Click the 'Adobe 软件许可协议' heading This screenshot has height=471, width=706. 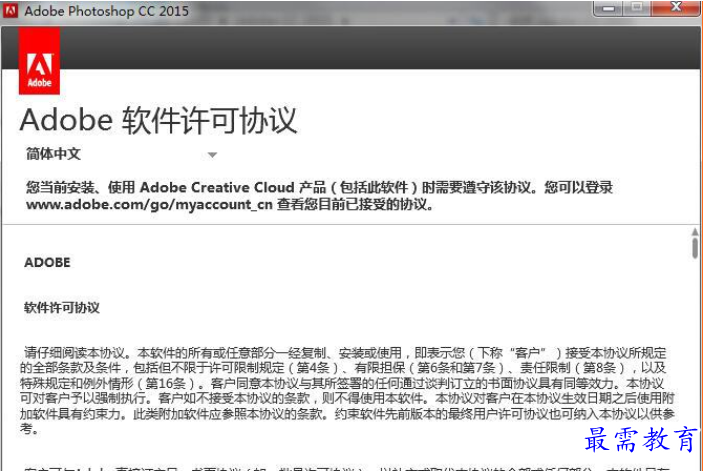(158, 120)
